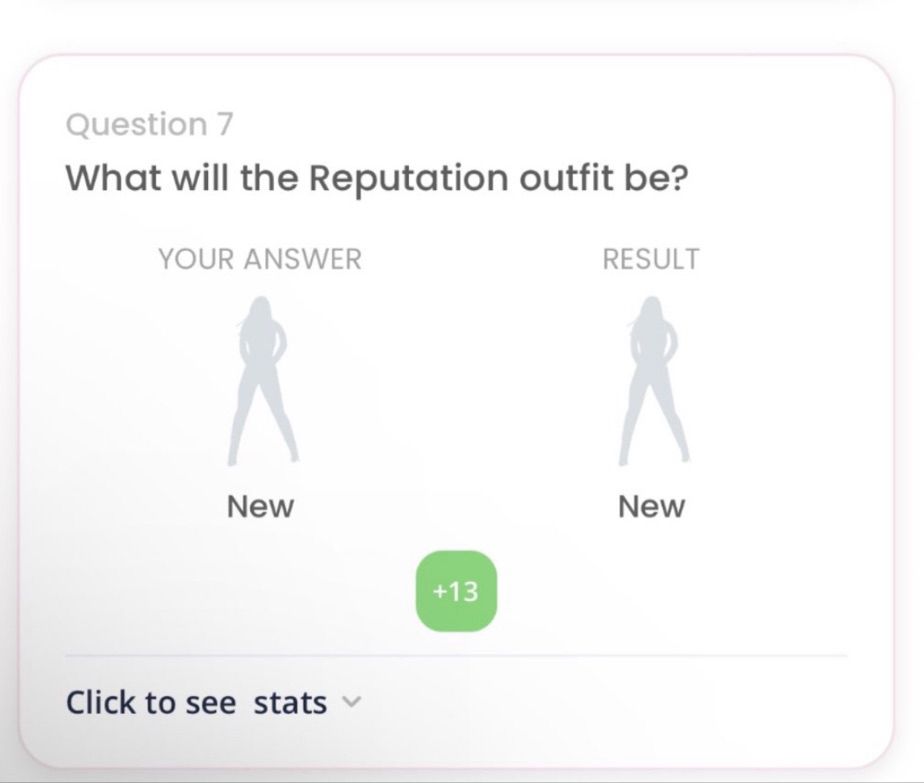Click the green +13 points badge
Image resolution: width=924 pixels, height=783 pixels.
coord(456,591)
